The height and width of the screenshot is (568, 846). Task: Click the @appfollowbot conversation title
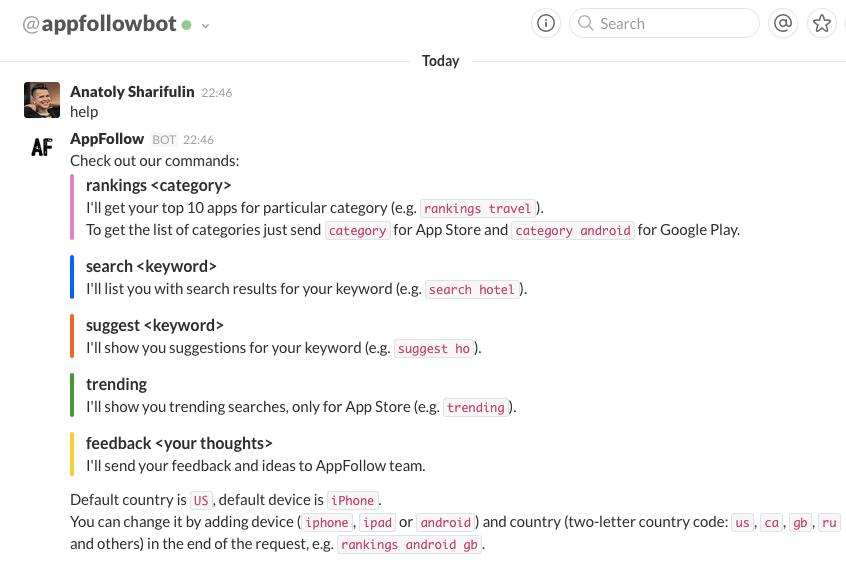(x=99, y=24)
